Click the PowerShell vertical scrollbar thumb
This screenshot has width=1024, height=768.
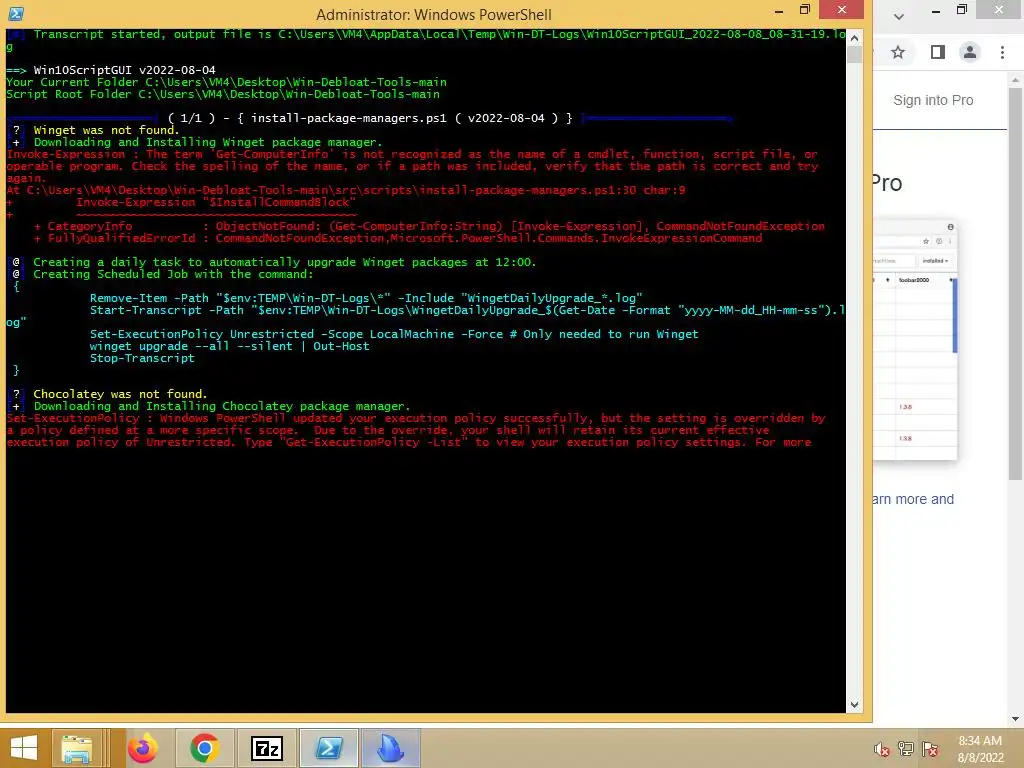click(x=854, y=54)
